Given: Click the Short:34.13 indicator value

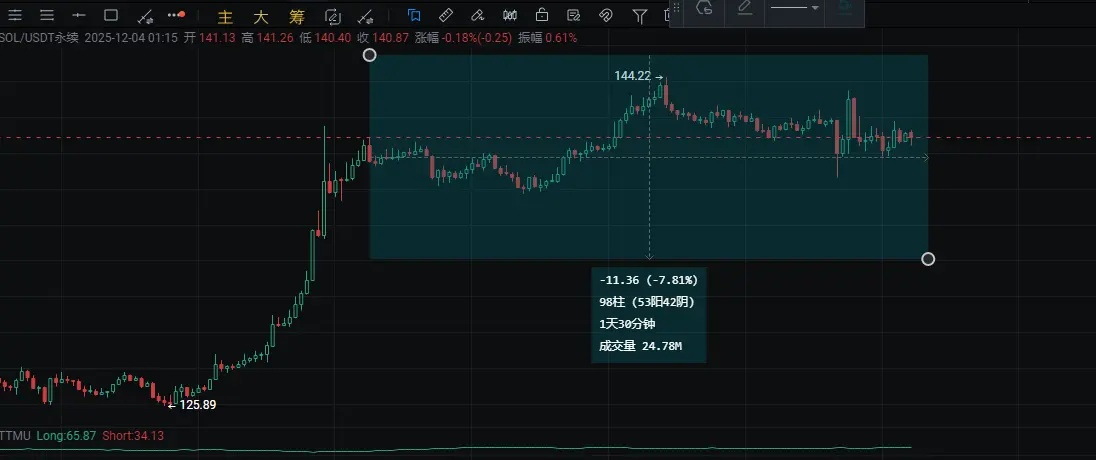Looking at the screenshot, I should click(x=133, y=436).
